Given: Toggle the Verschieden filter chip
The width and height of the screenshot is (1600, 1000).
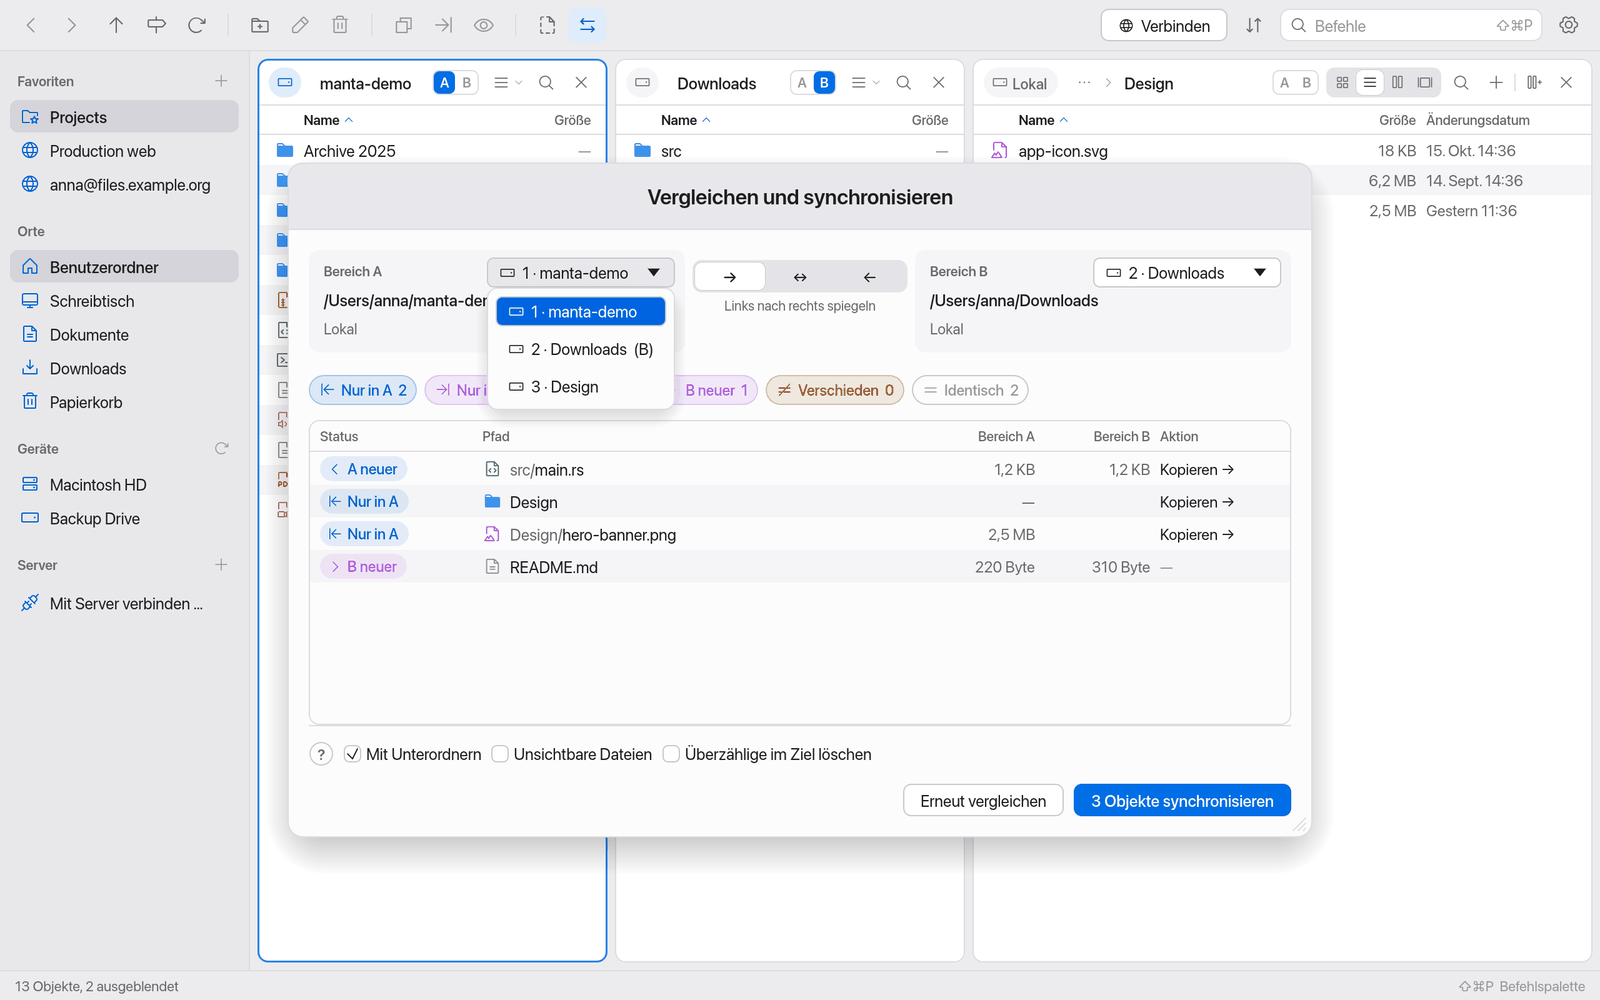Looking at the screenshot, I should click(835, 390).
